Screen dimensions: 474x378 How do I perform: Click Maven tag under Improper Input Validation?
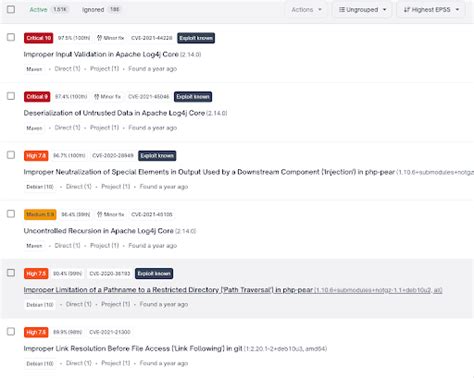(34, 69)
